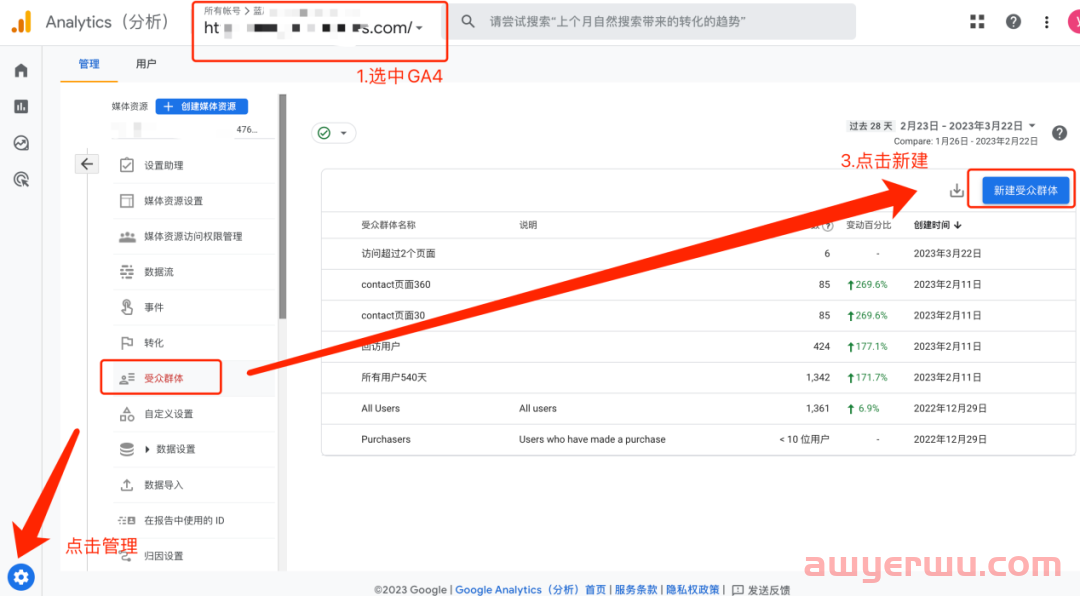Click the help question mark in header
This screenshot has width=1080, height=596.
click(x=1013, y=21)
